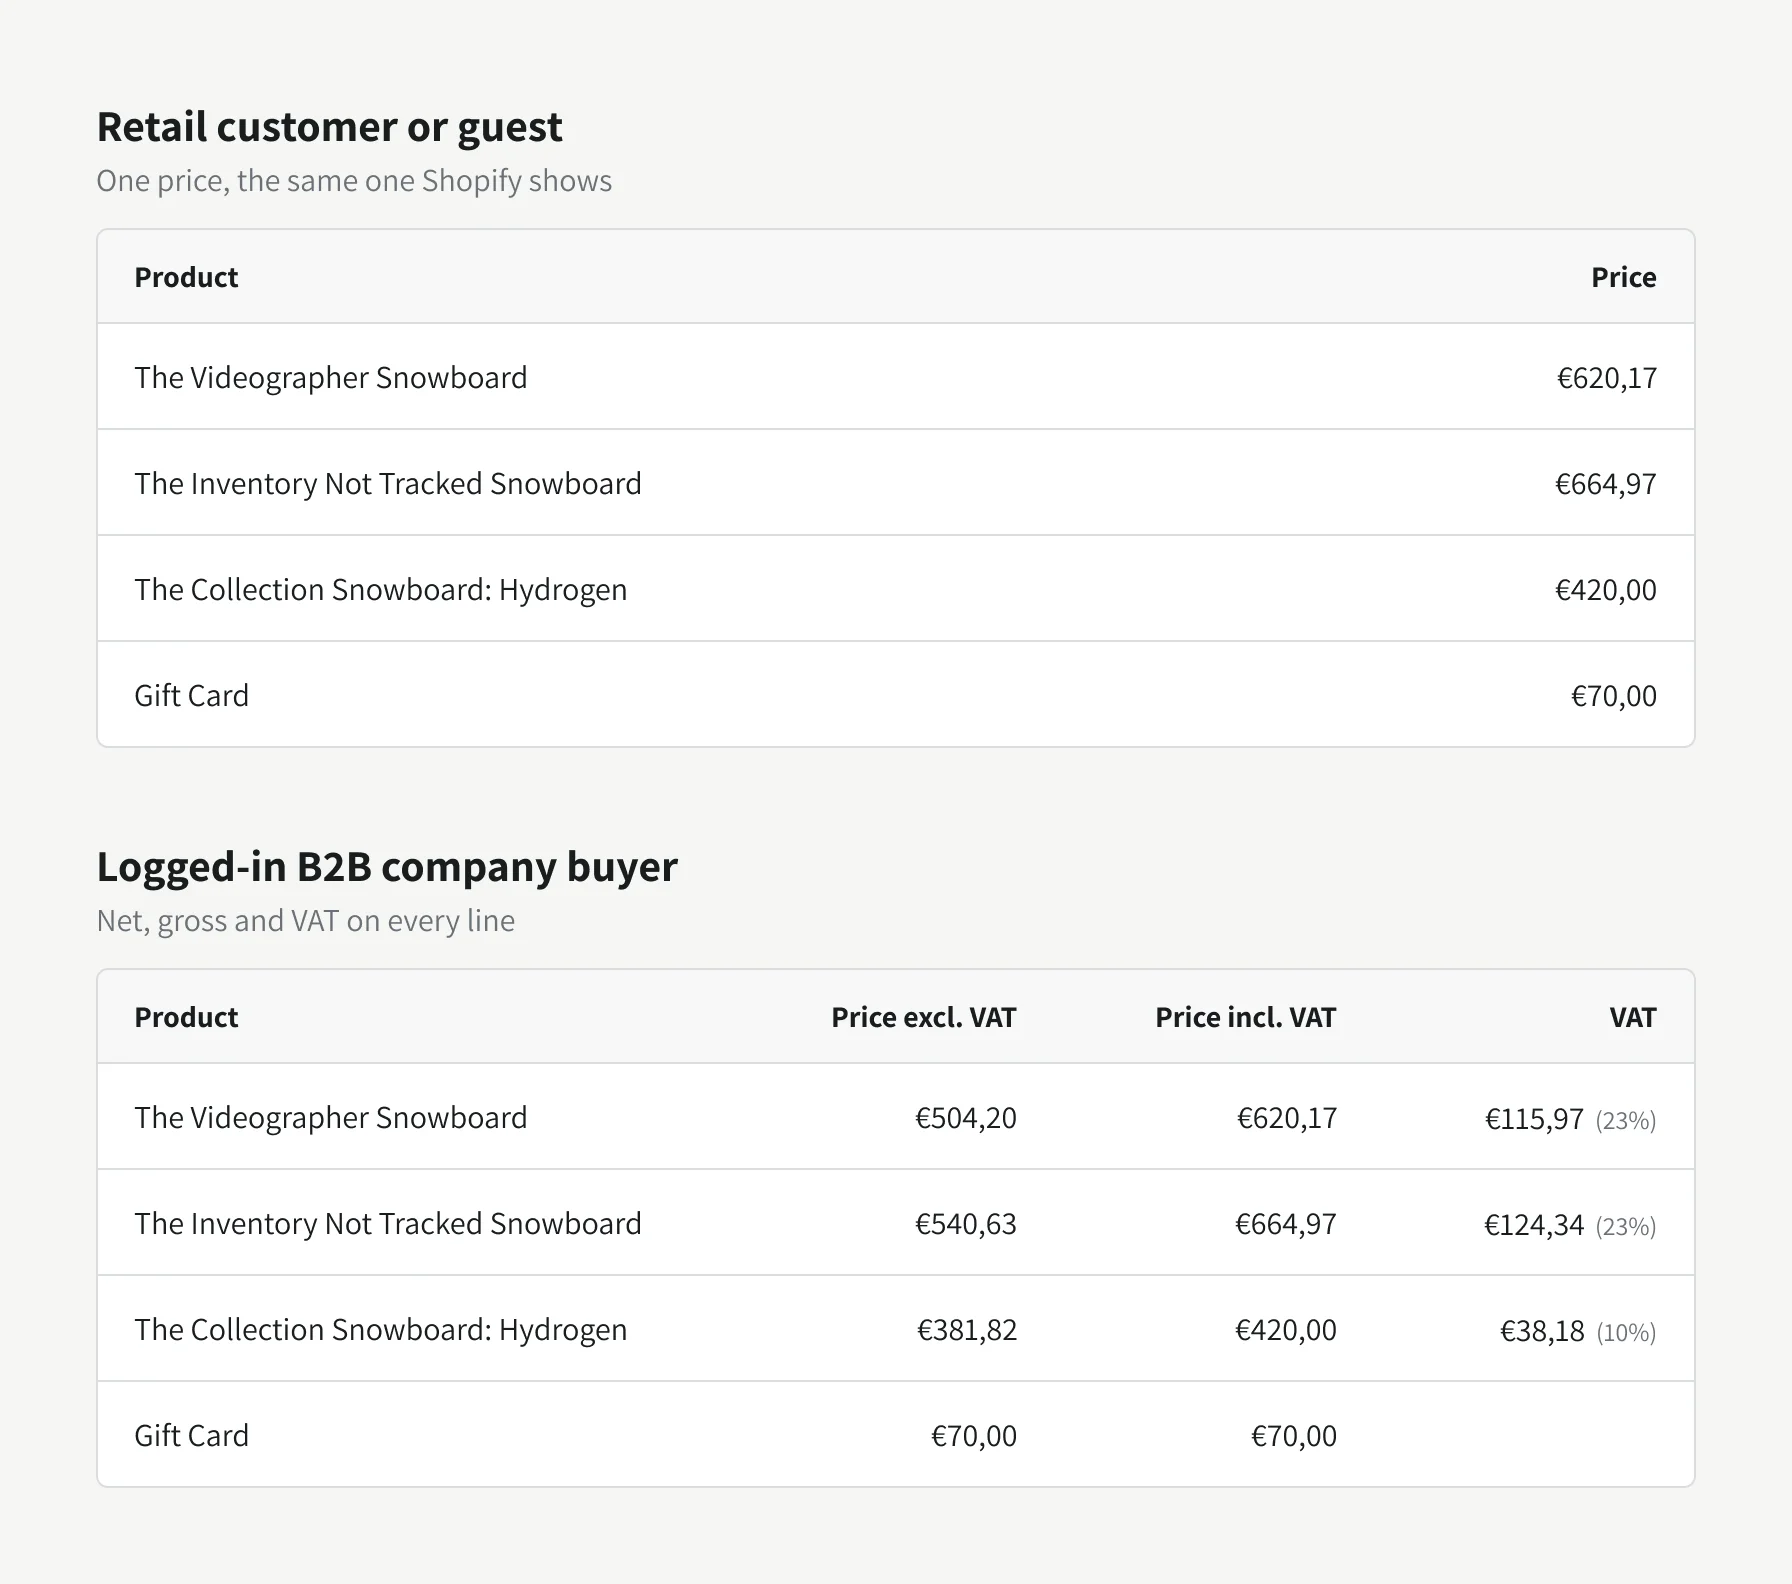Screen dimensions: 1792x1584
Task: Click €420,00 in the Price incl. VAT column
Action: pos(1285,1330)
